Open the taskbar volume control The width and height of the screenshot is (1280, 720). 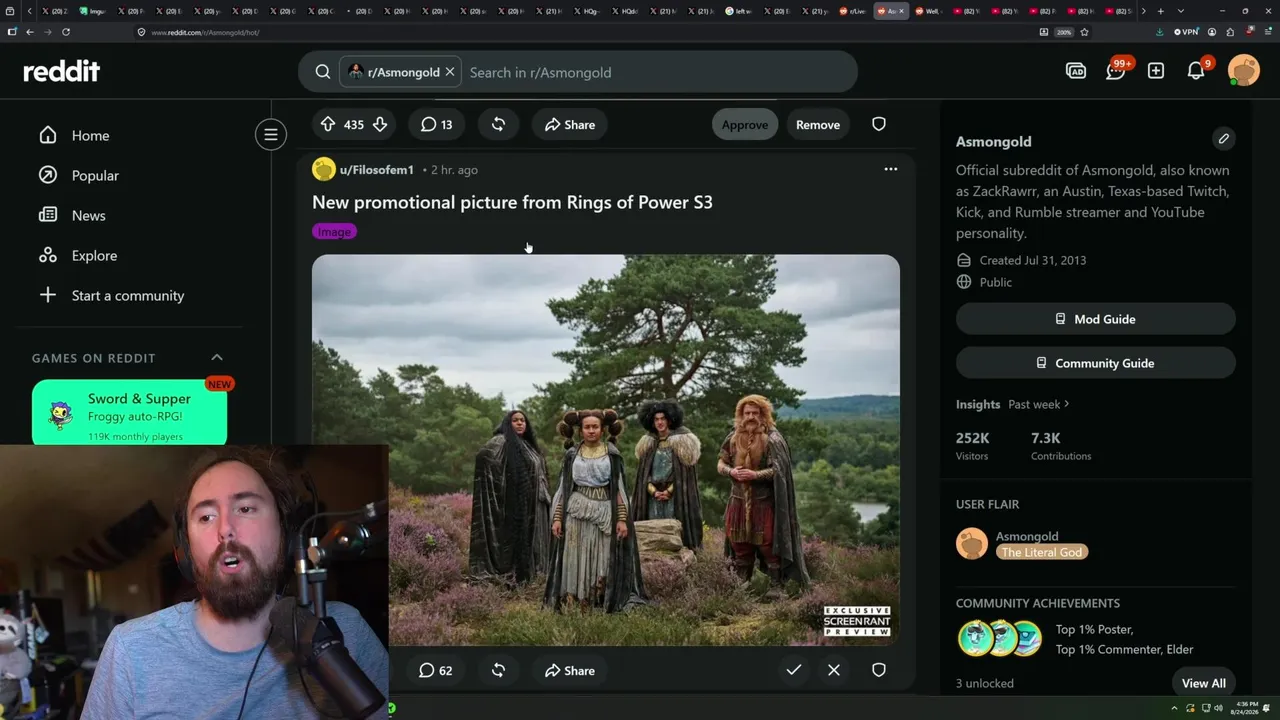click(x=1217, y=708)
